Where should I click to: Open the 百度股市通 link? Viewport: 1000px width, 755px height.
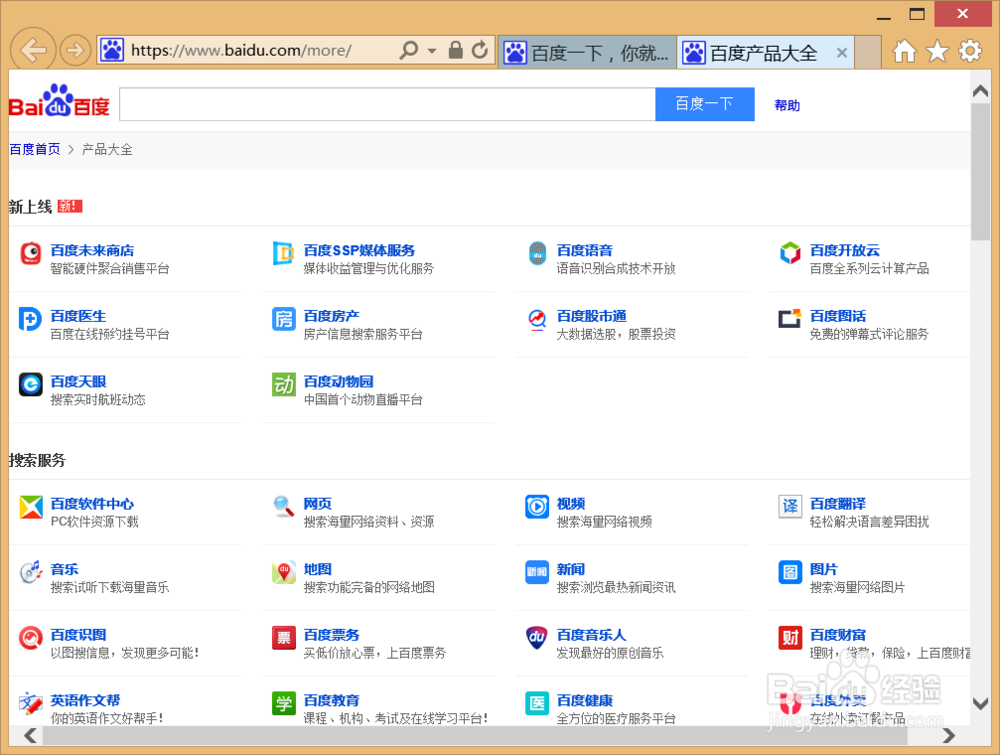(591, 316)
